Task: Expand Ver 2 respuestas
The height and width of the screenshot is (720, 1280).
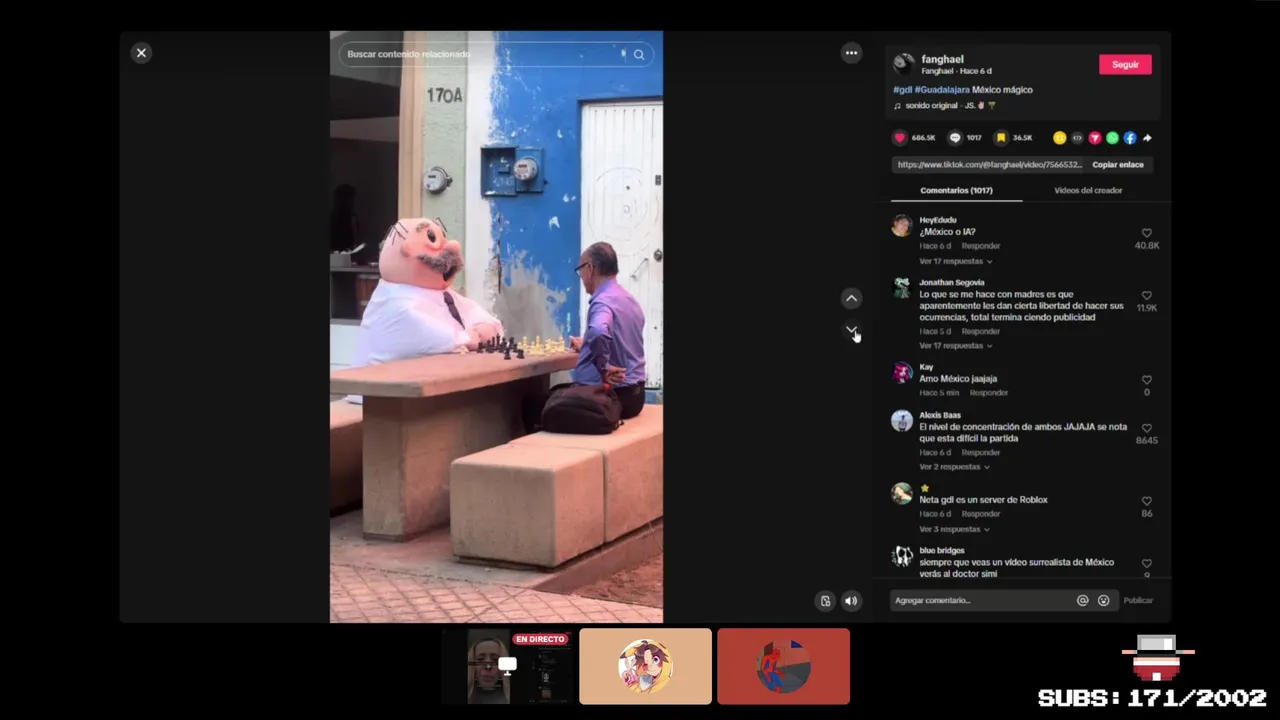Action: (x=954, y=467)
